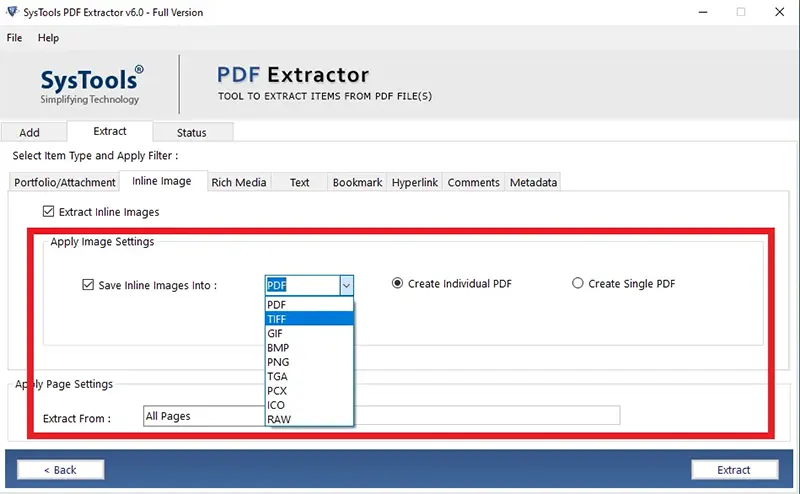800x494 pixels.
Task: Open the Text filter tab
Action: click(299, 182)
